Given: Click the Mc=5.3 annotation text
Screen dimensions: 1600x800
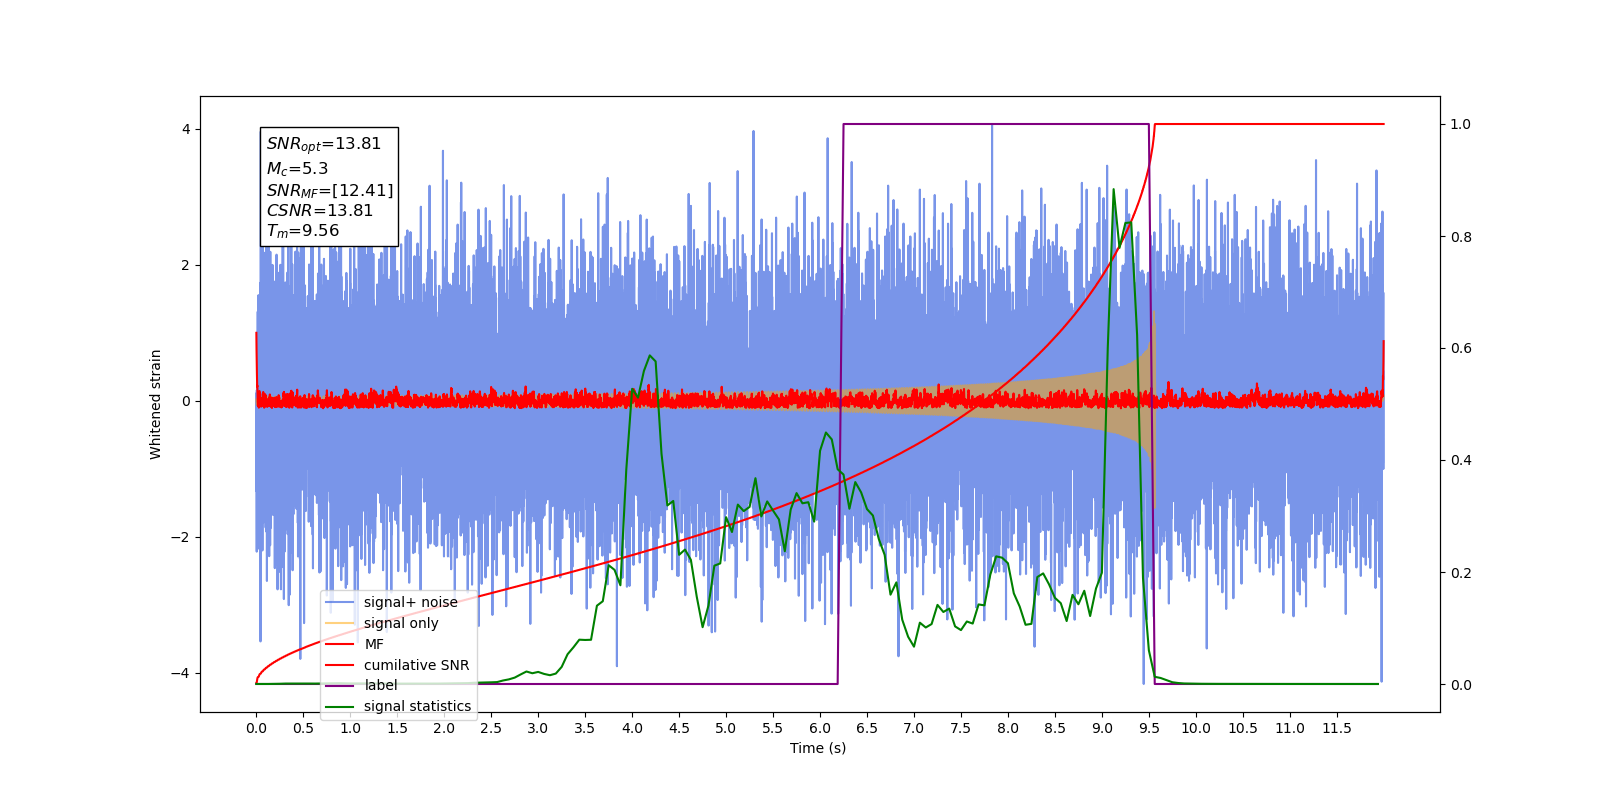Looking at the screenshot, I should tap(297, 169).
